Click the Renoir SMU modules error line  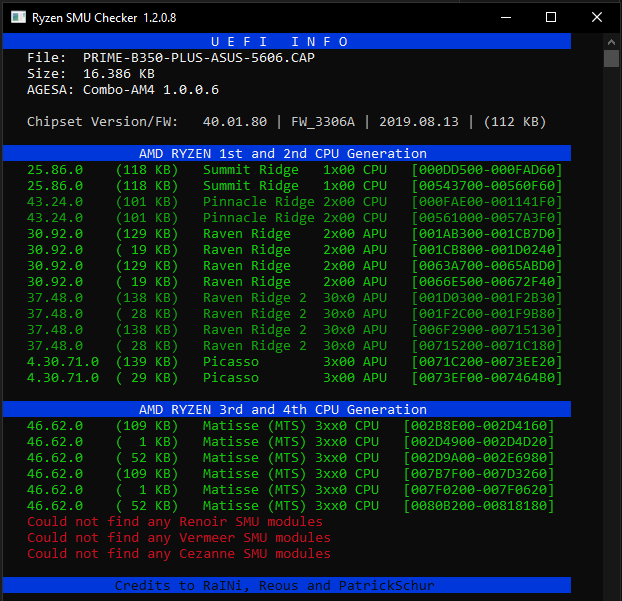[x=175, y=522]
